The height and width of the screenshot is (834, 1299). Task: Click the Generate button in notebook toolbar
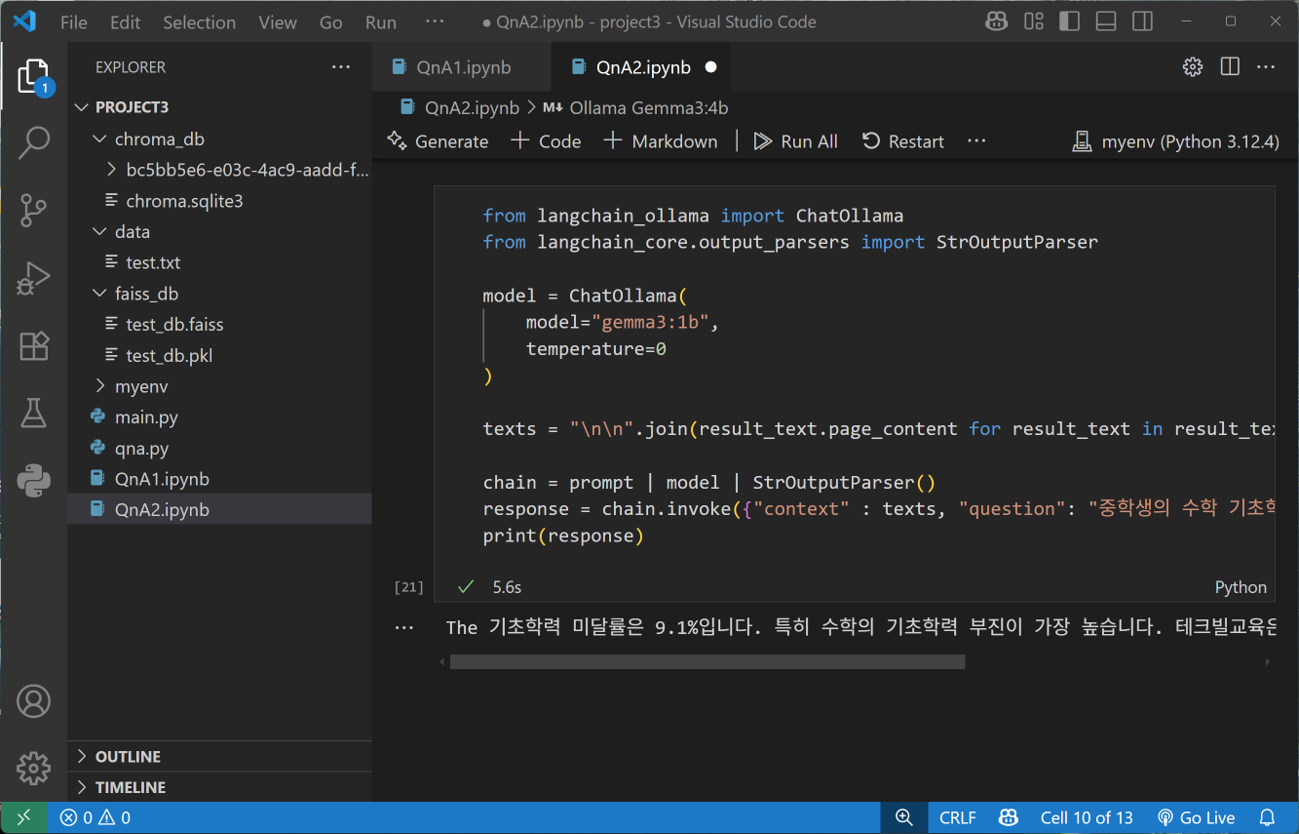pos(438,141)
